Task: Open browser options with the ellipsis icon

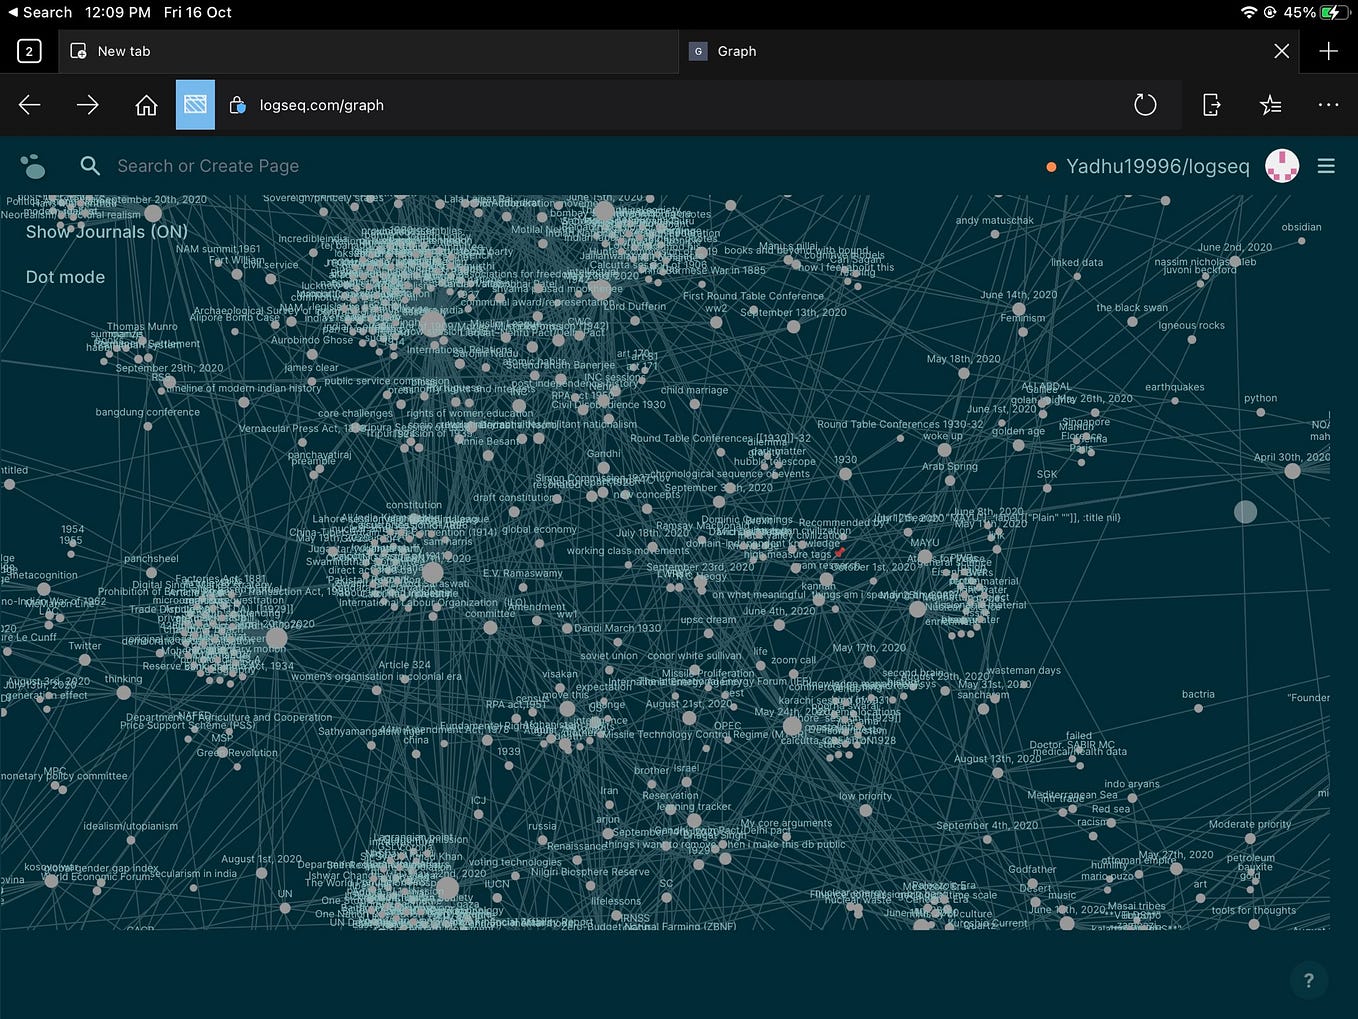Action: point(1328,104)
